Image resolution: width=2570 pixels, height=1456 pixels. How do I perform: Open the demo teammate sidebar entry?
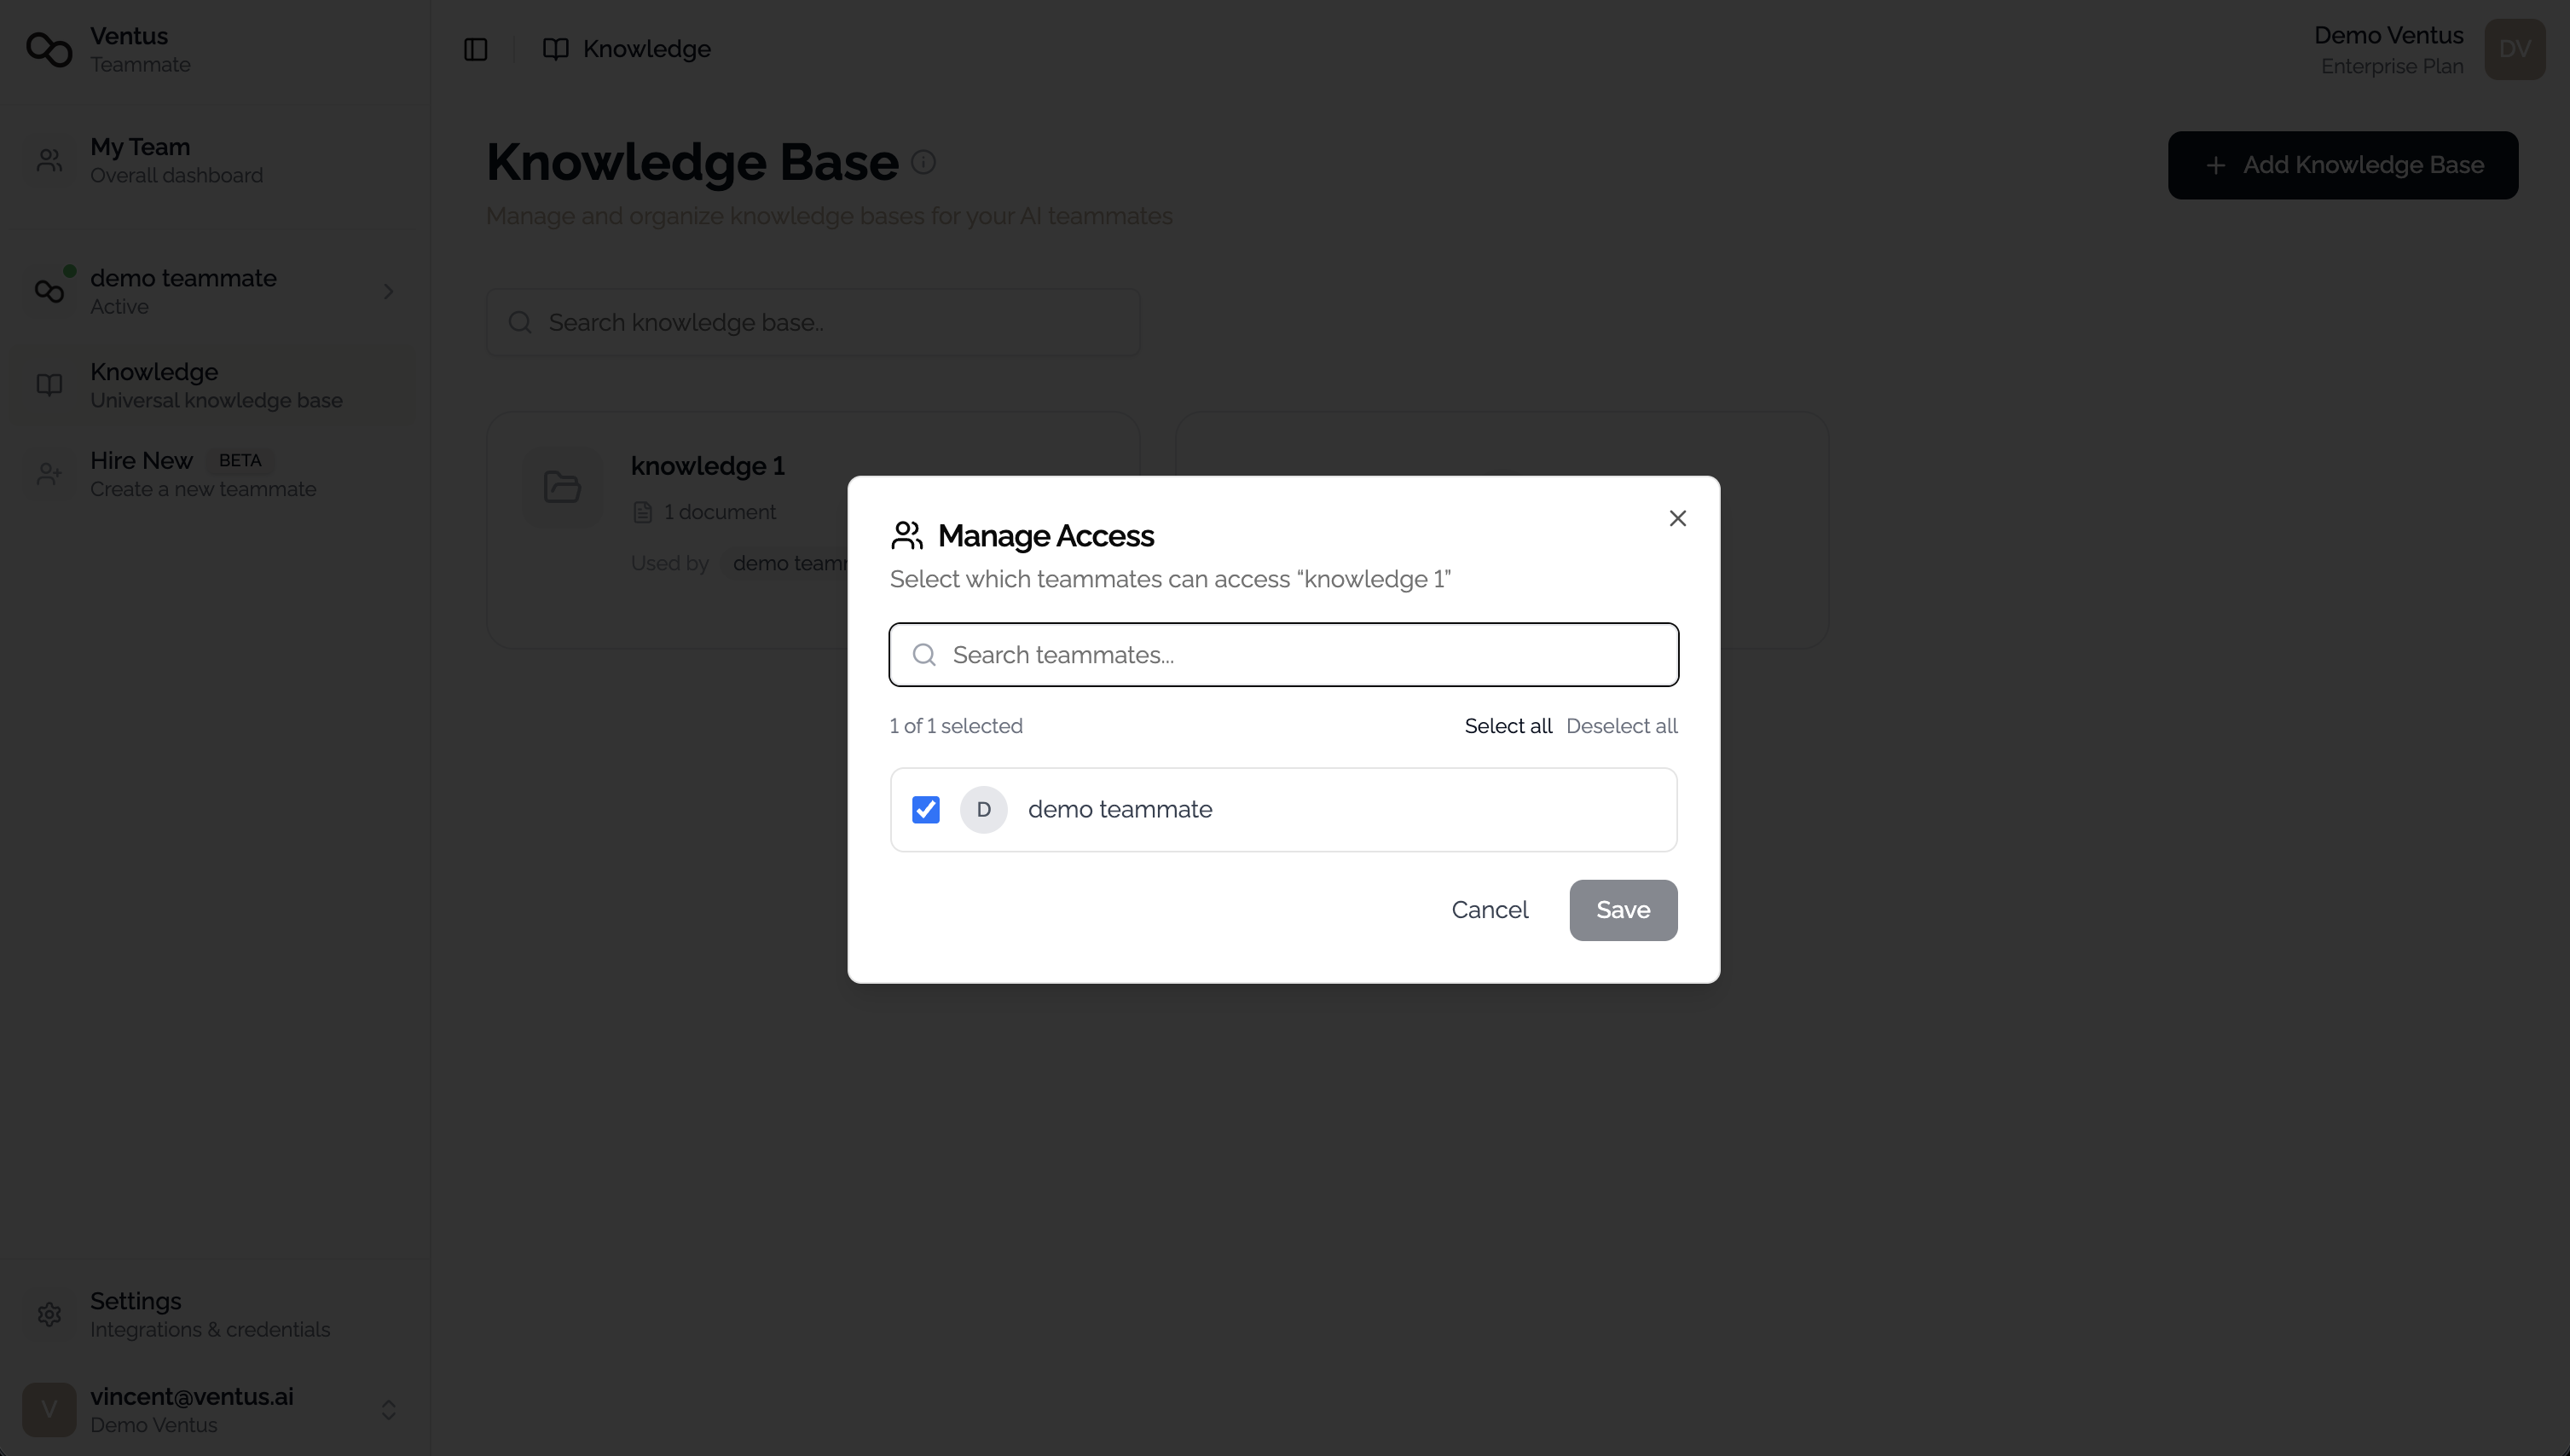(x=184, y=290)
